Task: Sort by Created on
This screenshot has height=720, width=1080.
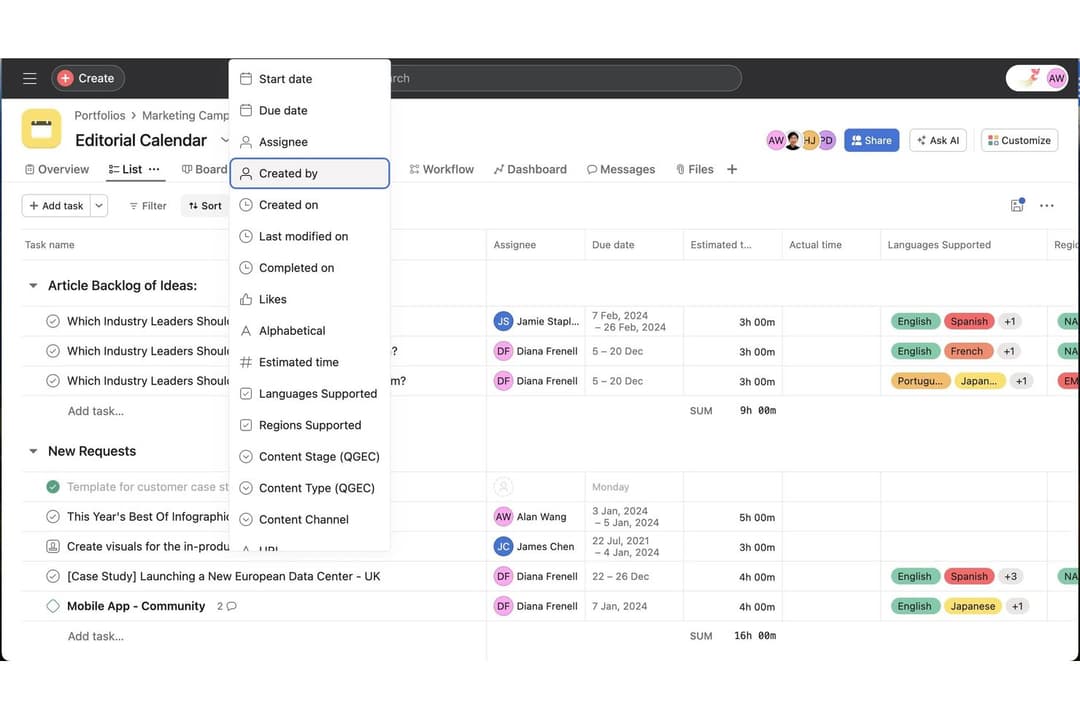Action: [310, 205]
